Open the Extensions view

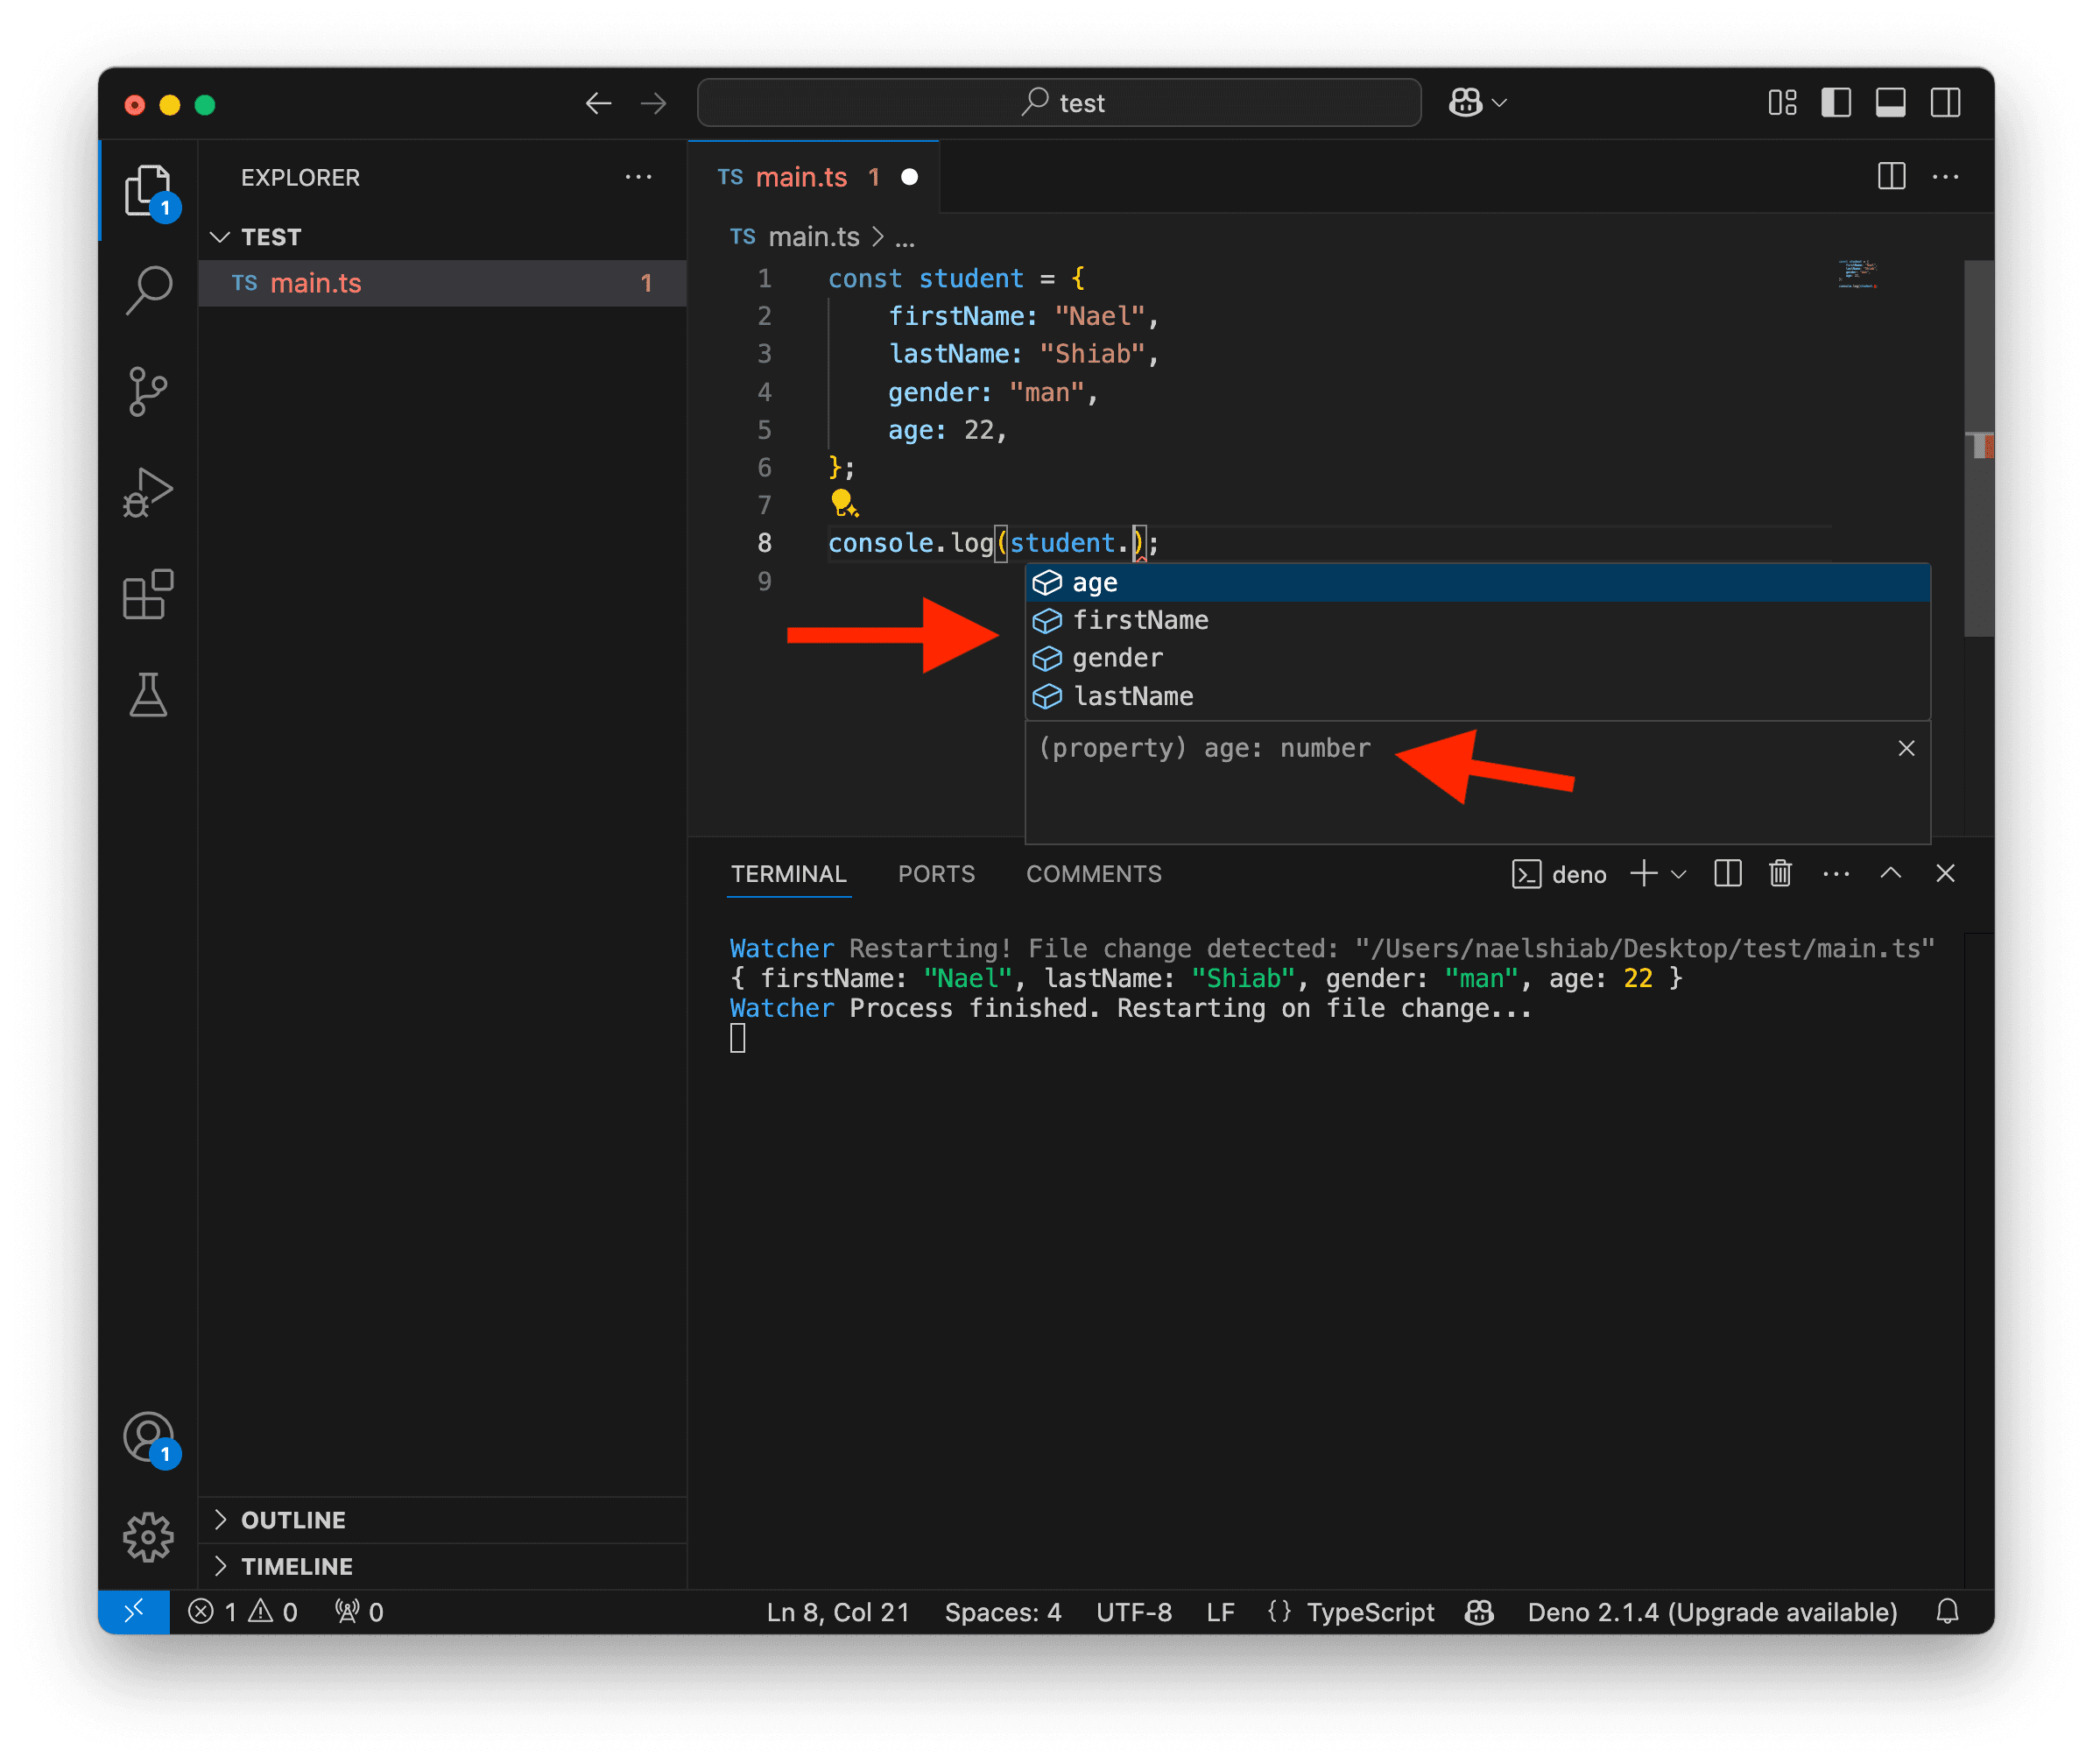pos(149,594)
